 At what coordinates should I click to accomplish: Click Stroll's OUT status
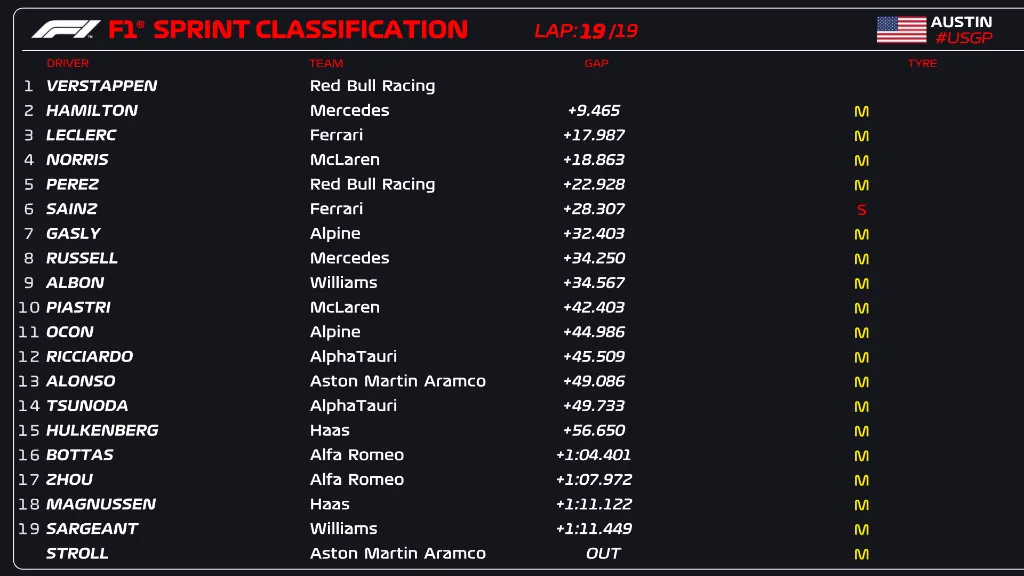tap(603, 554)
